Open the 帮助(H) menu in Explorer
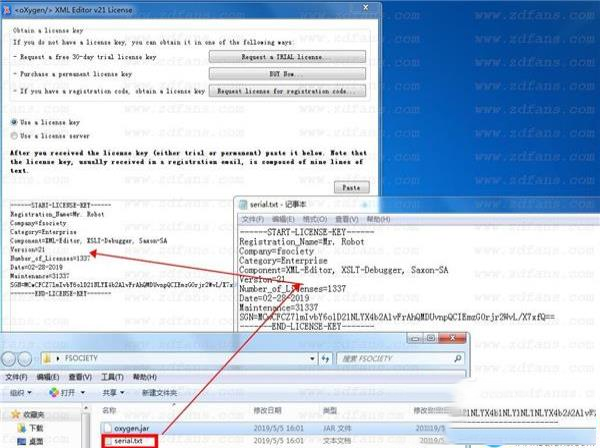Viewport: 600px width, 448px height. click(144, 377)
